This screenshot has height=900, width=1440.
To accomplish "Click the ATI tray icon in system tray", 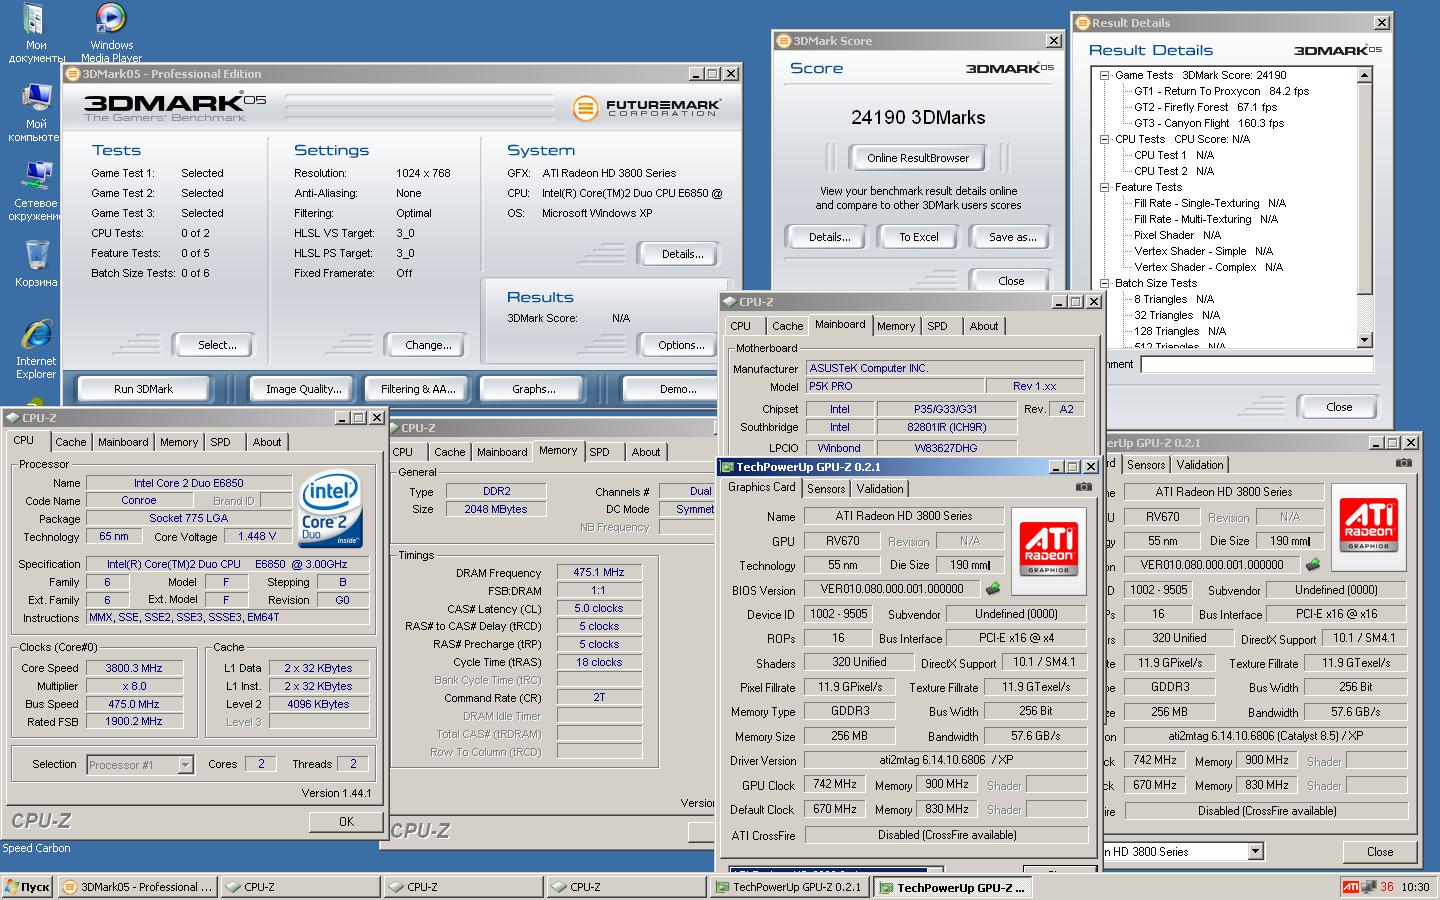I will pos(1350,887).
